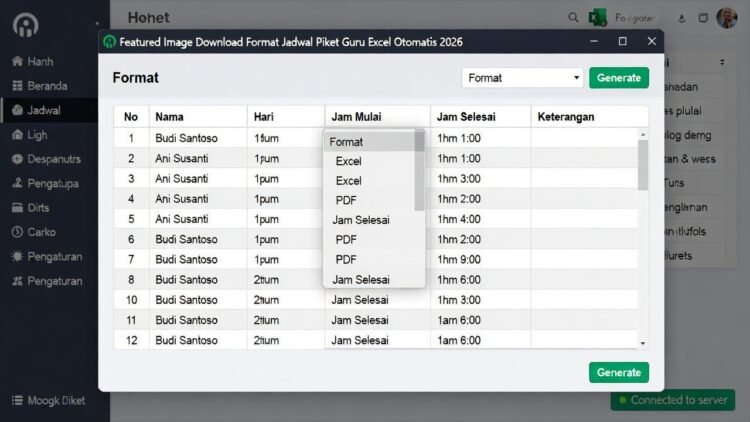Select Ani Susanti in row 2
The width and height of the screenshot is (750, 422).
181,158
